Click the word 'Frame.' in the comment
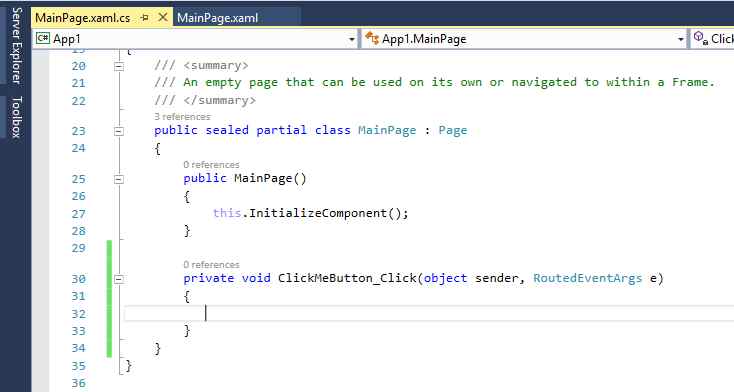Viewport: 734px width, 392px height. [x=694, y=82]
